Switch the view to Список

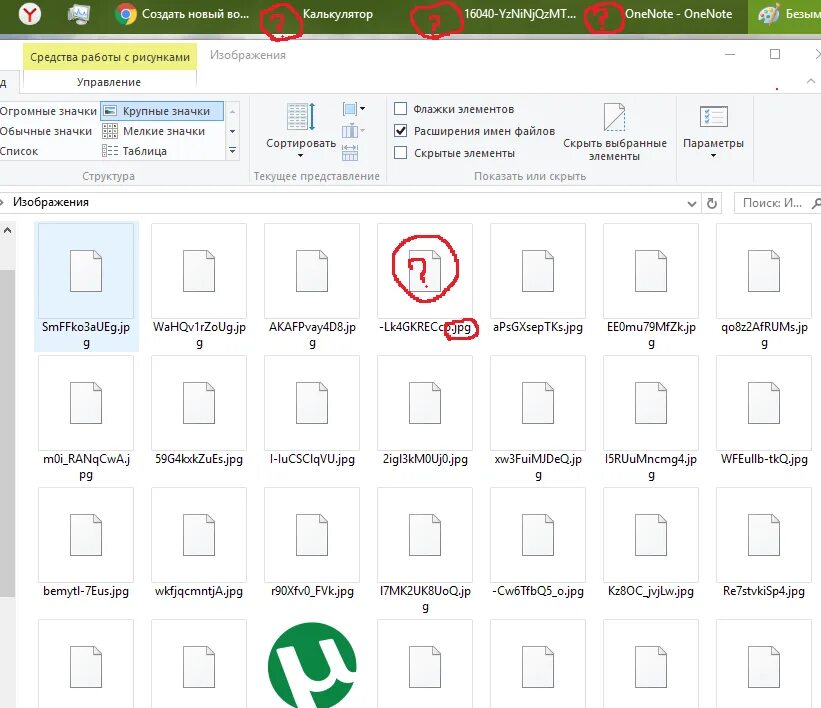[19, 151]
